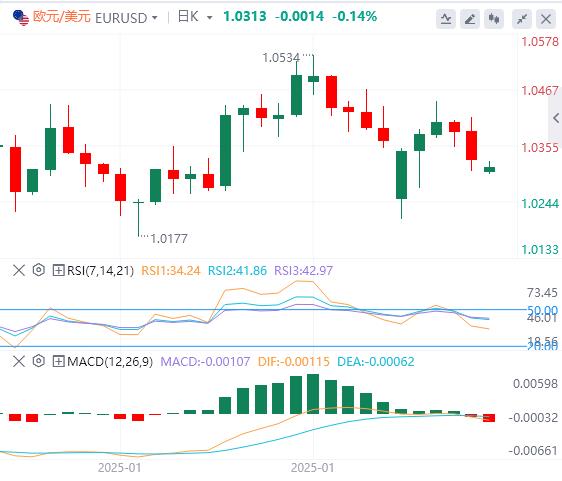This screenshot has width=562, height=481.
Task: Toggle the RSI1 orange line label
Action: tap(171, 271)
